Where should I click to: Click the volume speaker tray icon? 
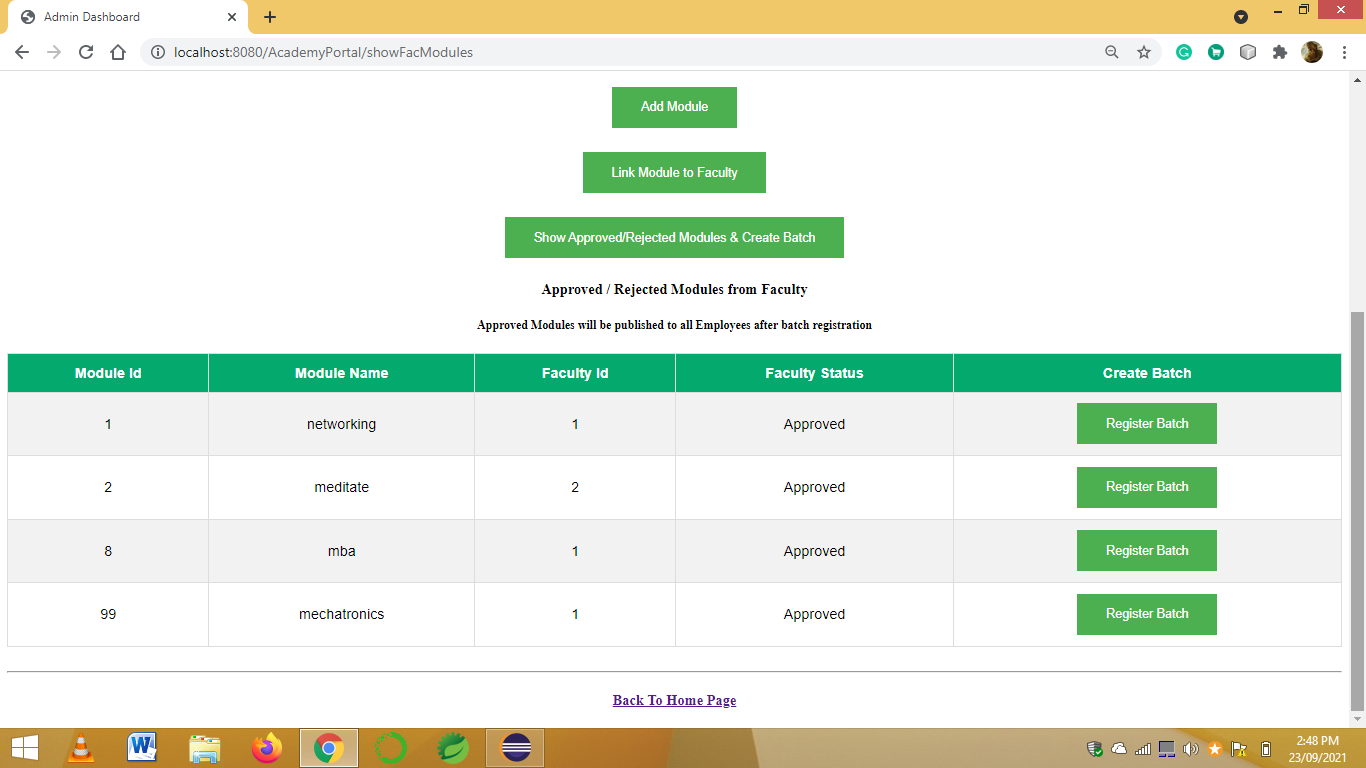click(x=1190, y=748)
